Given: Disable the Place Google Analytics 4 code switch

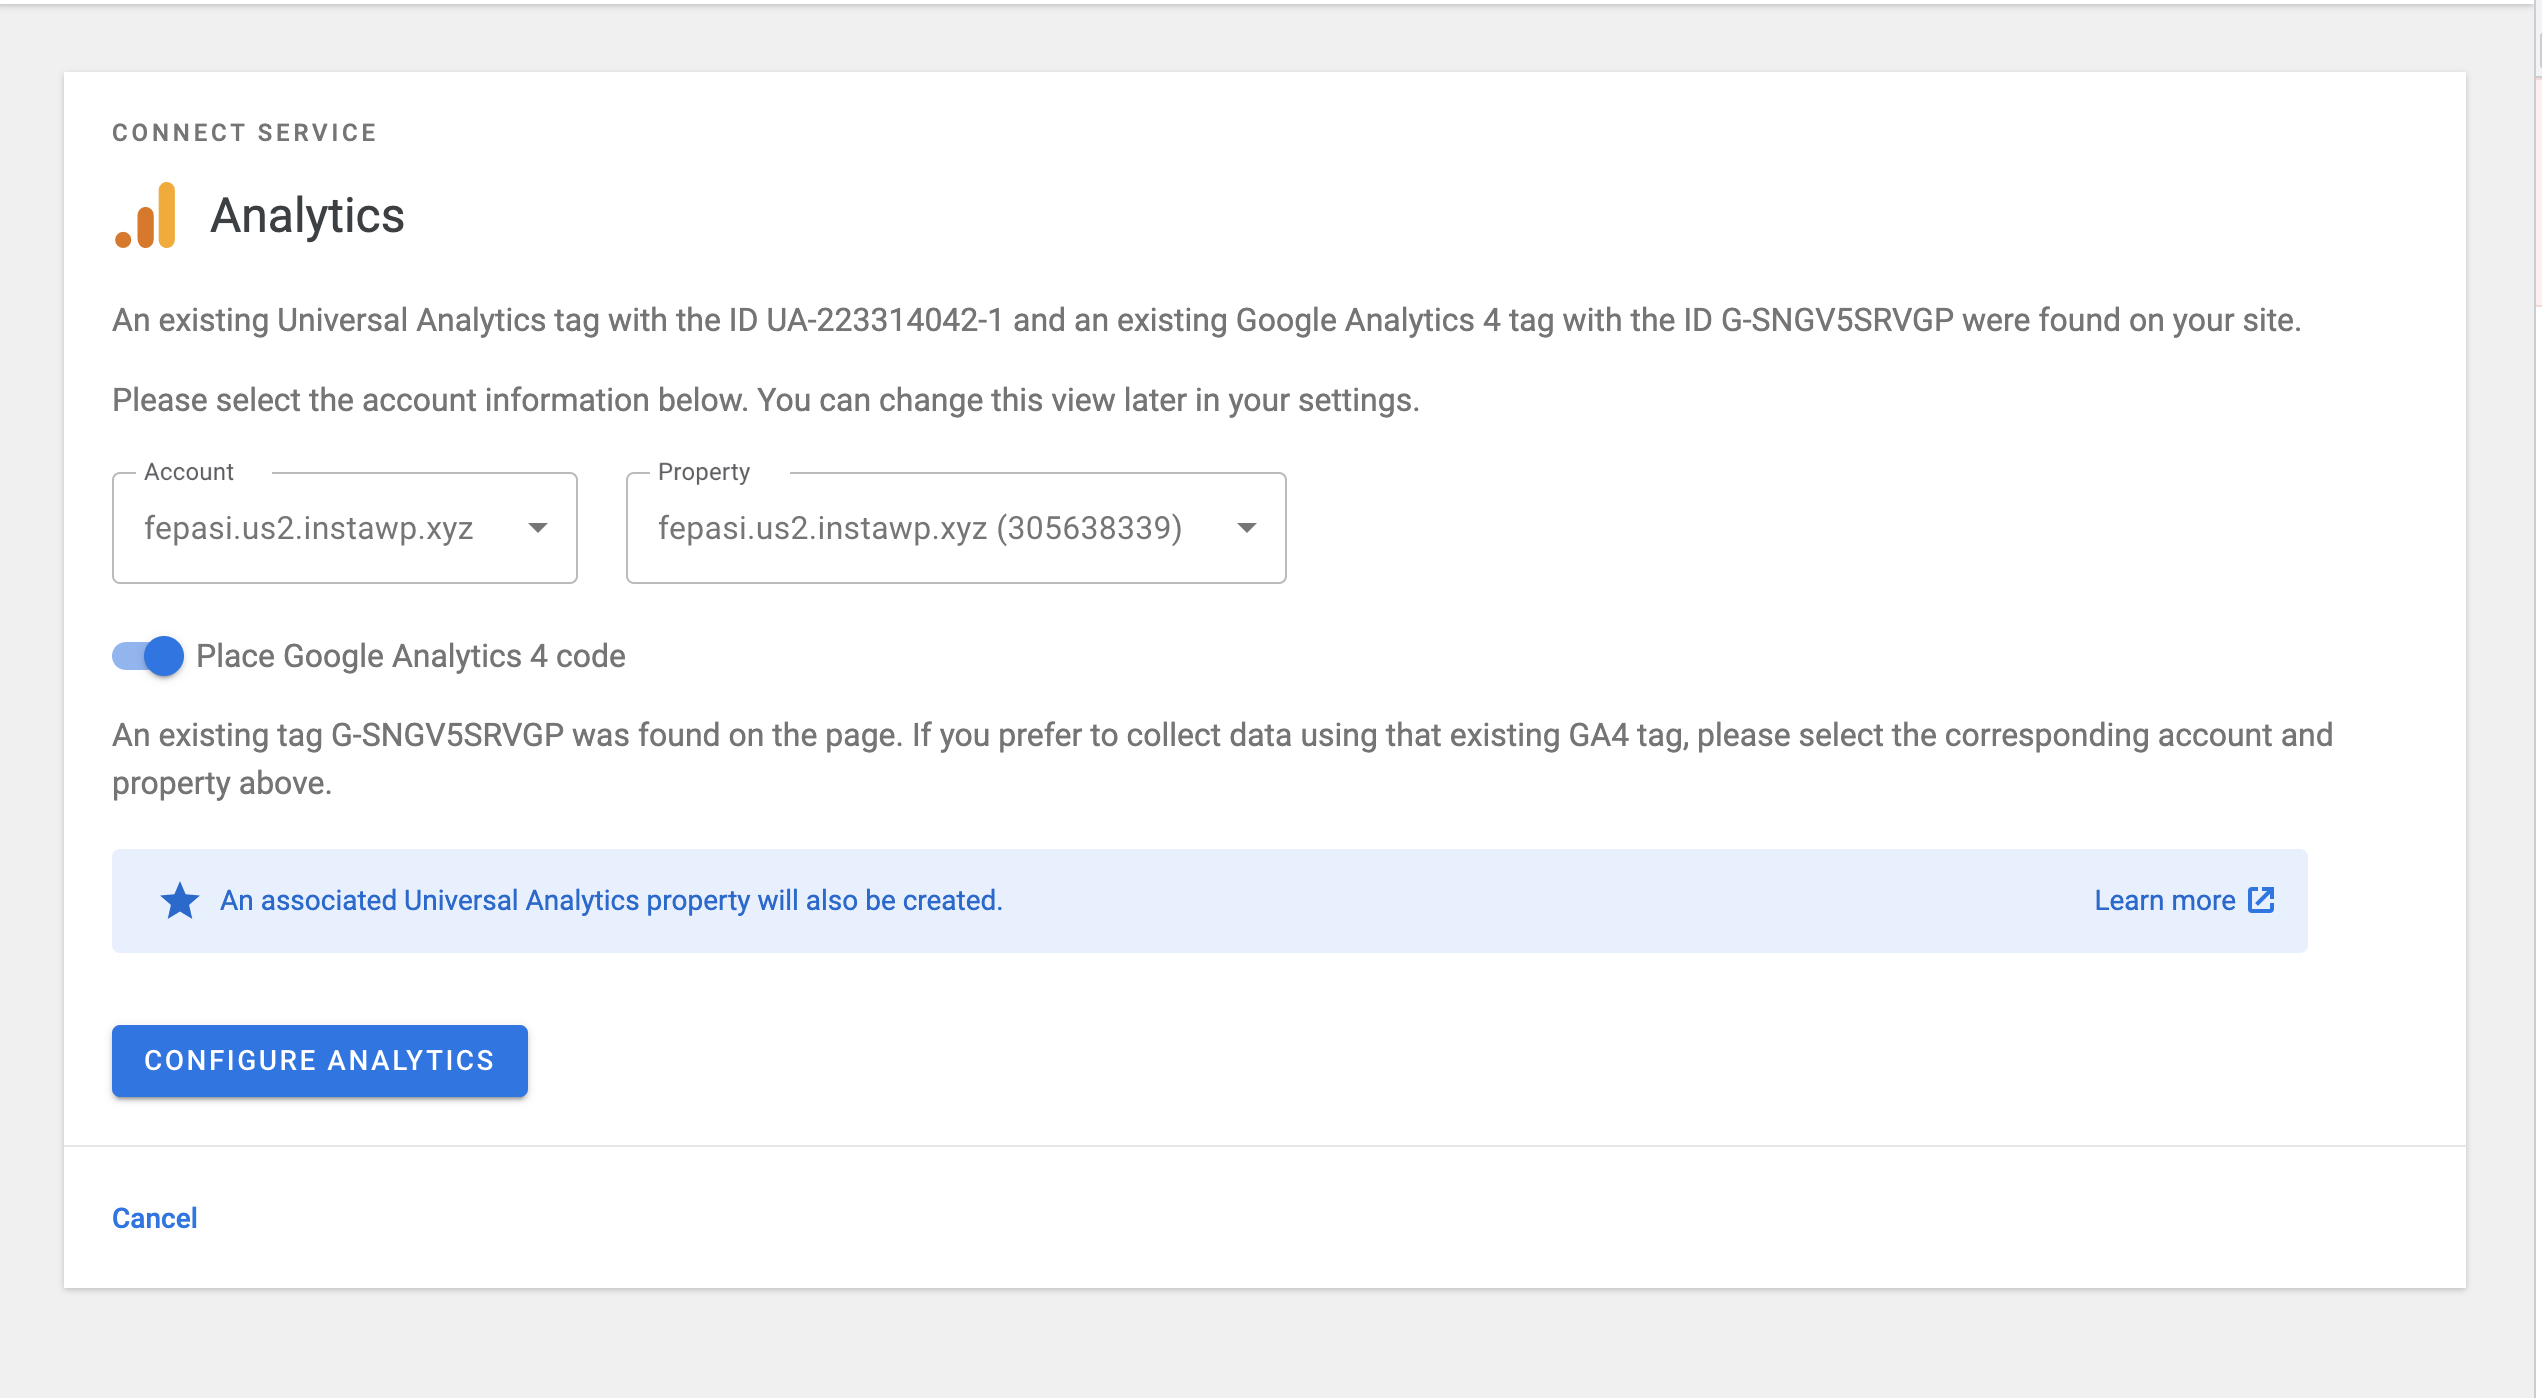Looking at the screenshot, I should tap(148, 656).
